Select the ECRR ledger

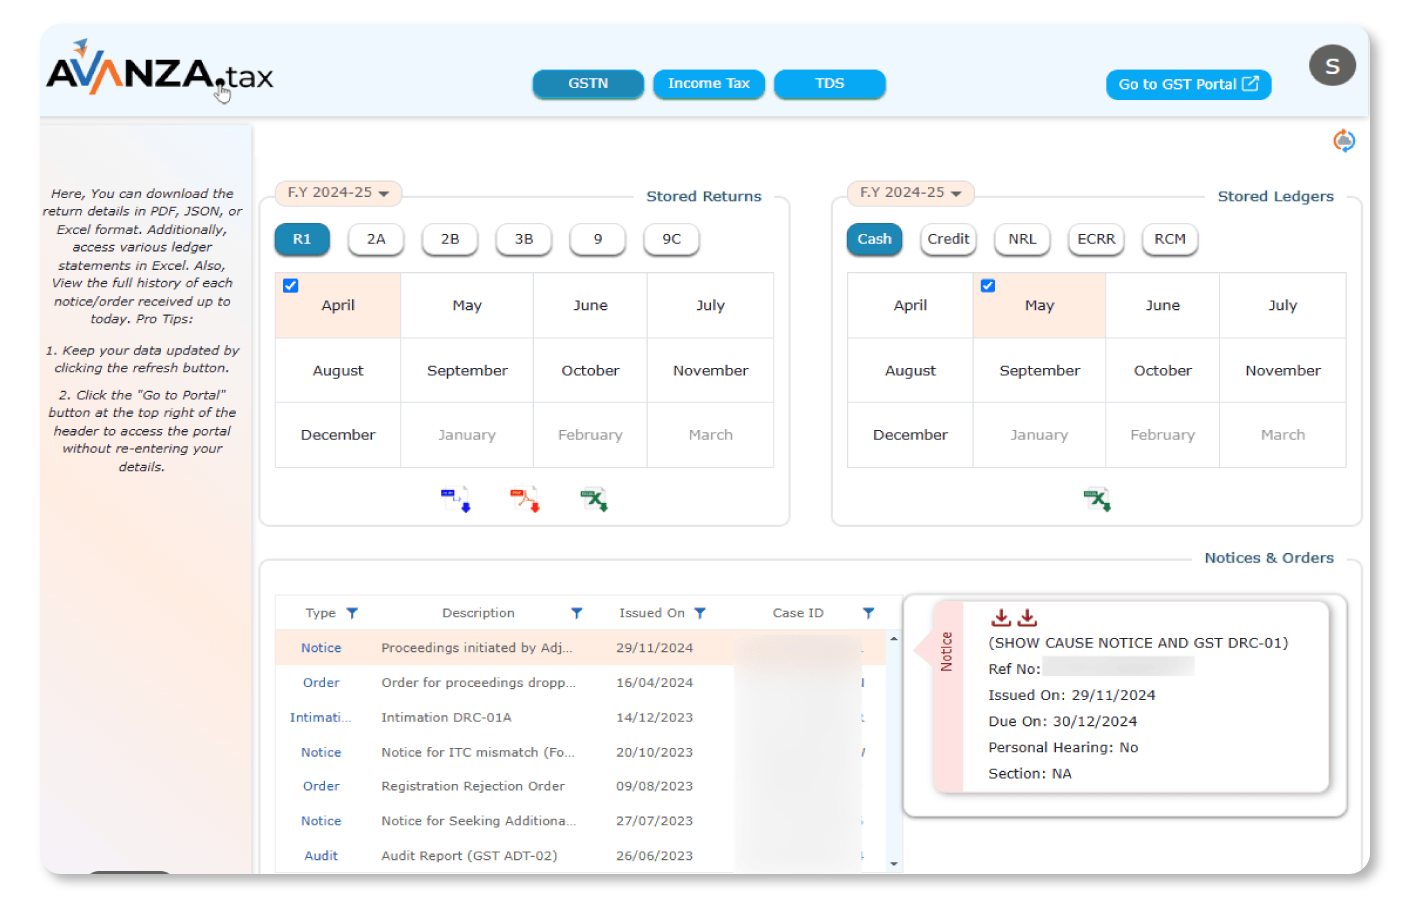point(1096,239)
